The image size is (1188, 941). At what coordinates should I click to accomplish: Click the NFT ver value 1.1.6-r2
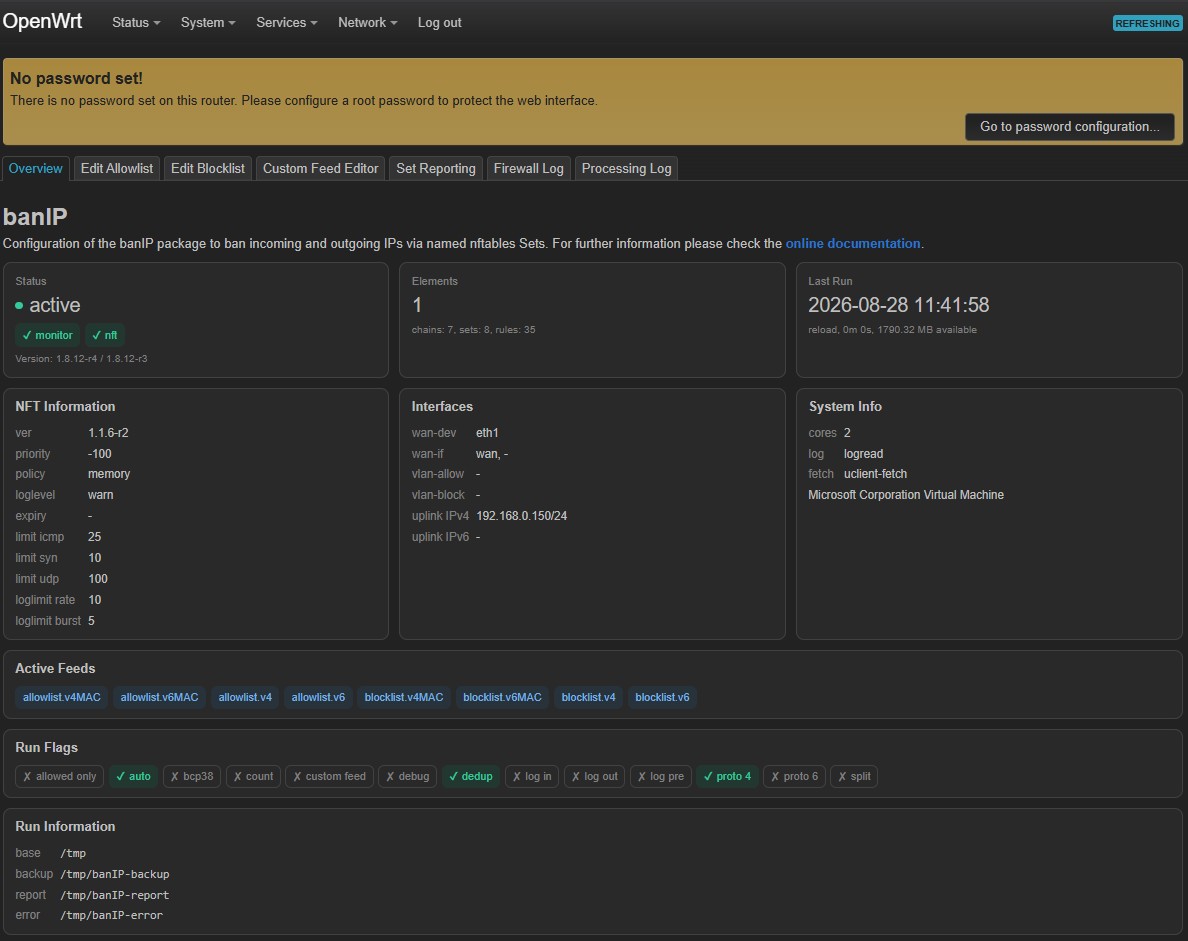point(108,433)
